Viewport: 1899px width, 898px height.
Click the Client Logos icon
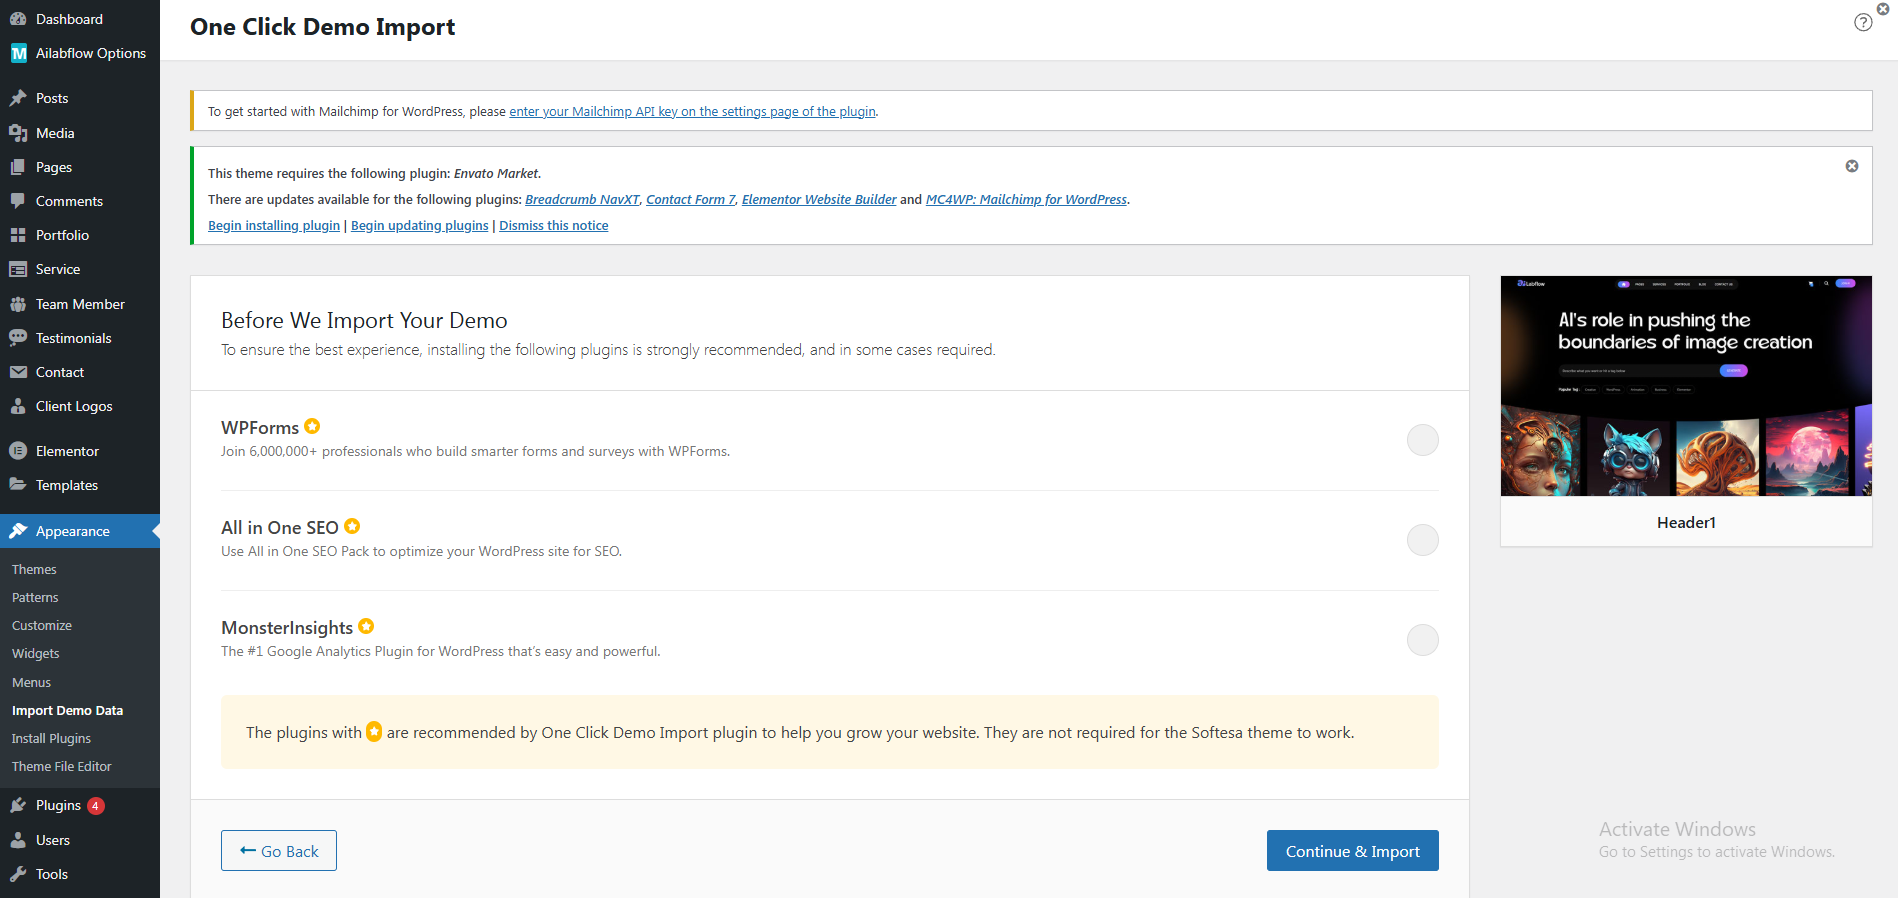coord(18,406)
